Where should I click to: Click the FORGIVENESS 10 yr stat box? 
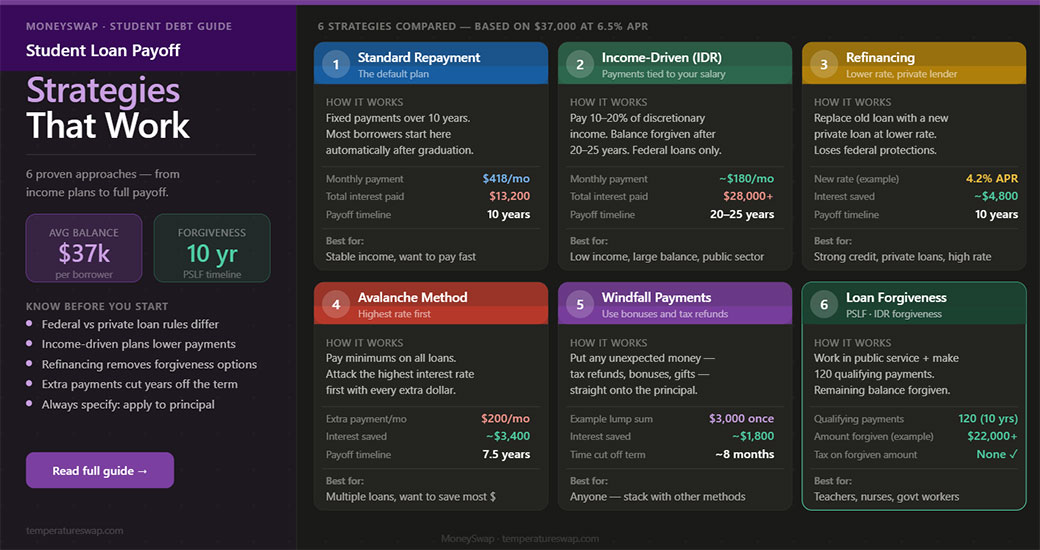(212, 248)
